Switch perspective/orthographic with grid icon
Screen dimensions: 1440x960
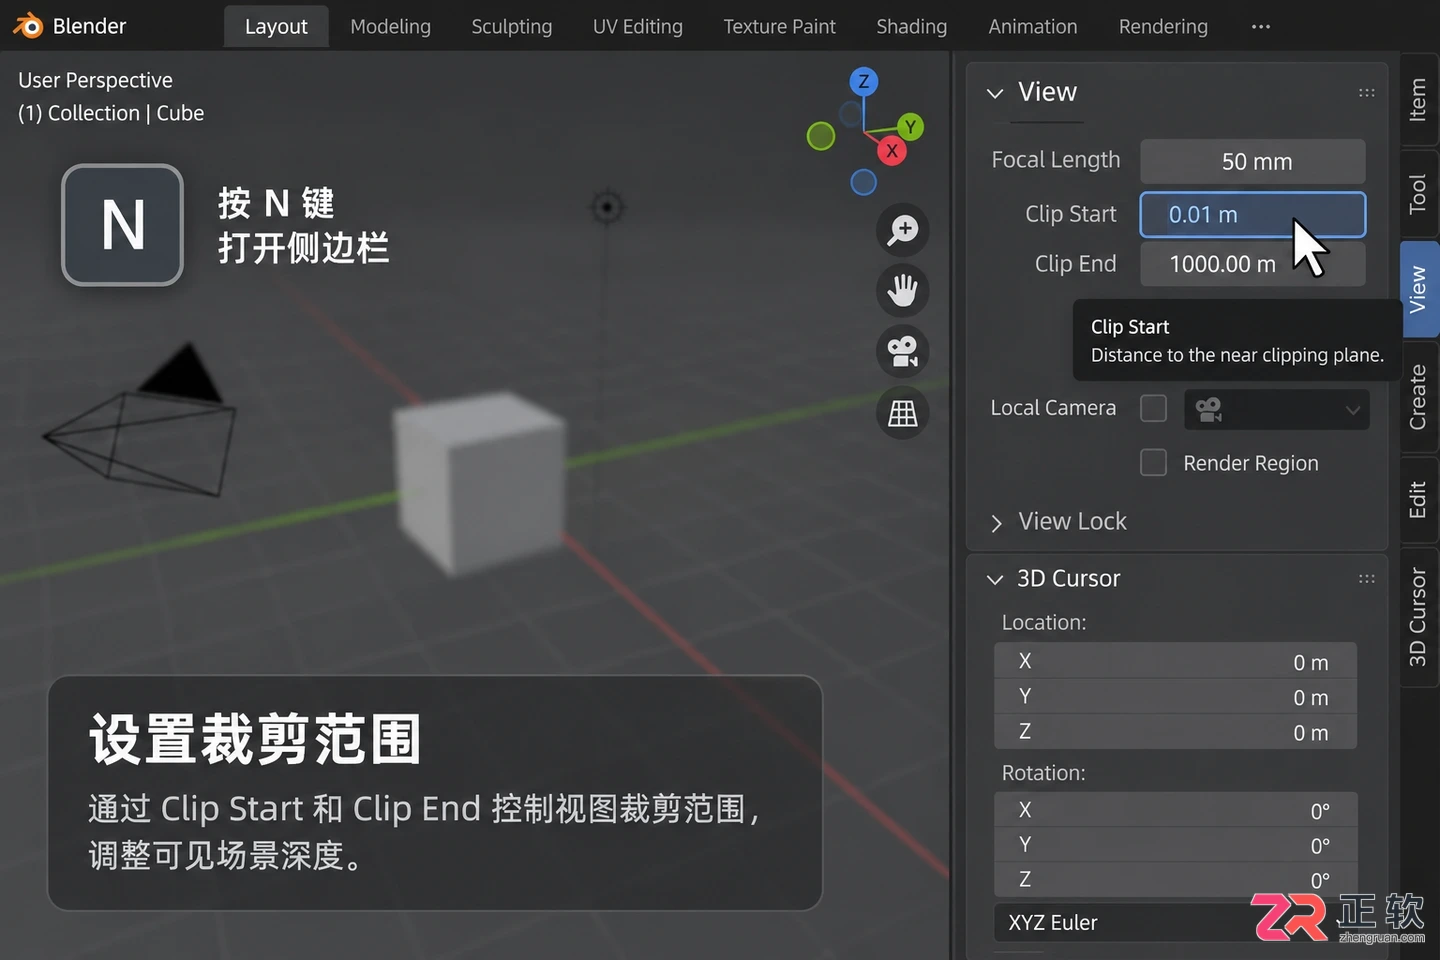[903, 413]
